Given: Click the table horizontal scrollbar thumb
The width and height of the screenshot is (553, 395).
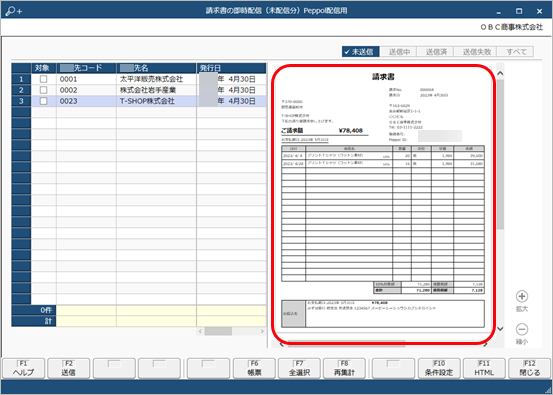Looking at the screenshot, I should [218, 331].
